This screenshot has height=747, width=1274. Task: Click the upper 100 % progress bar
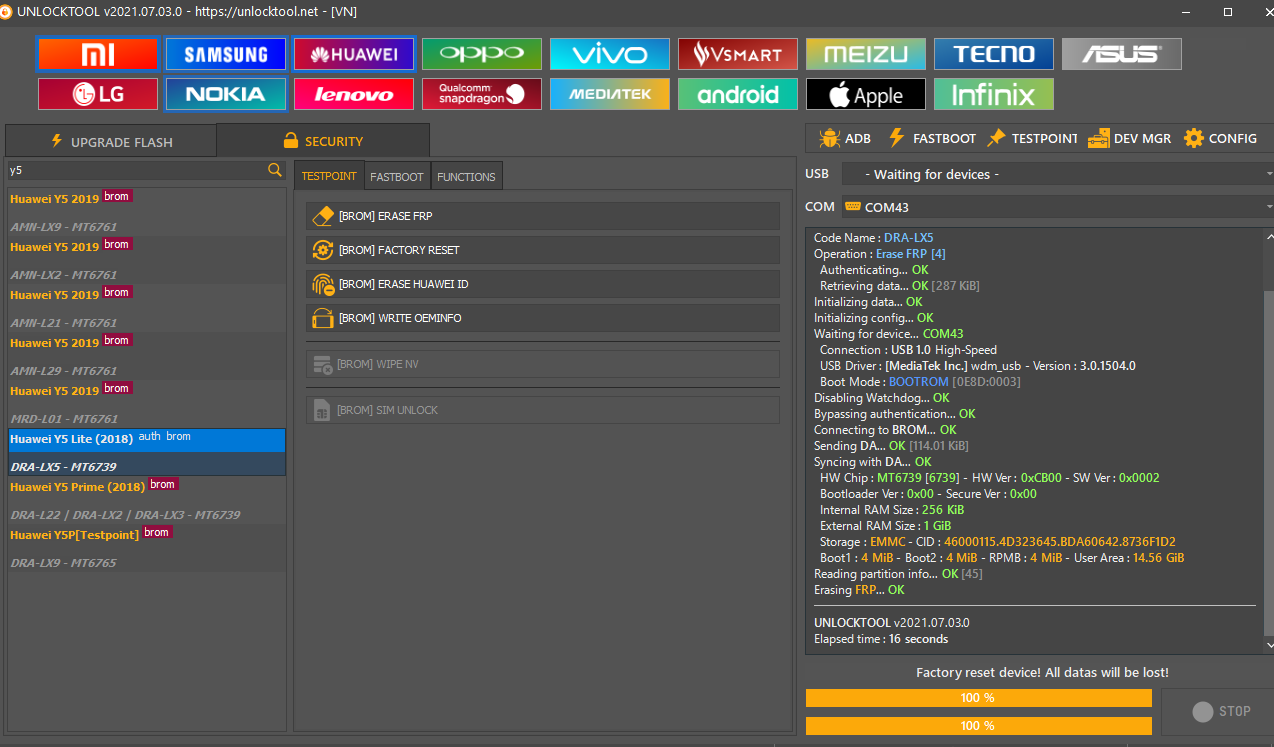[979, 698]
